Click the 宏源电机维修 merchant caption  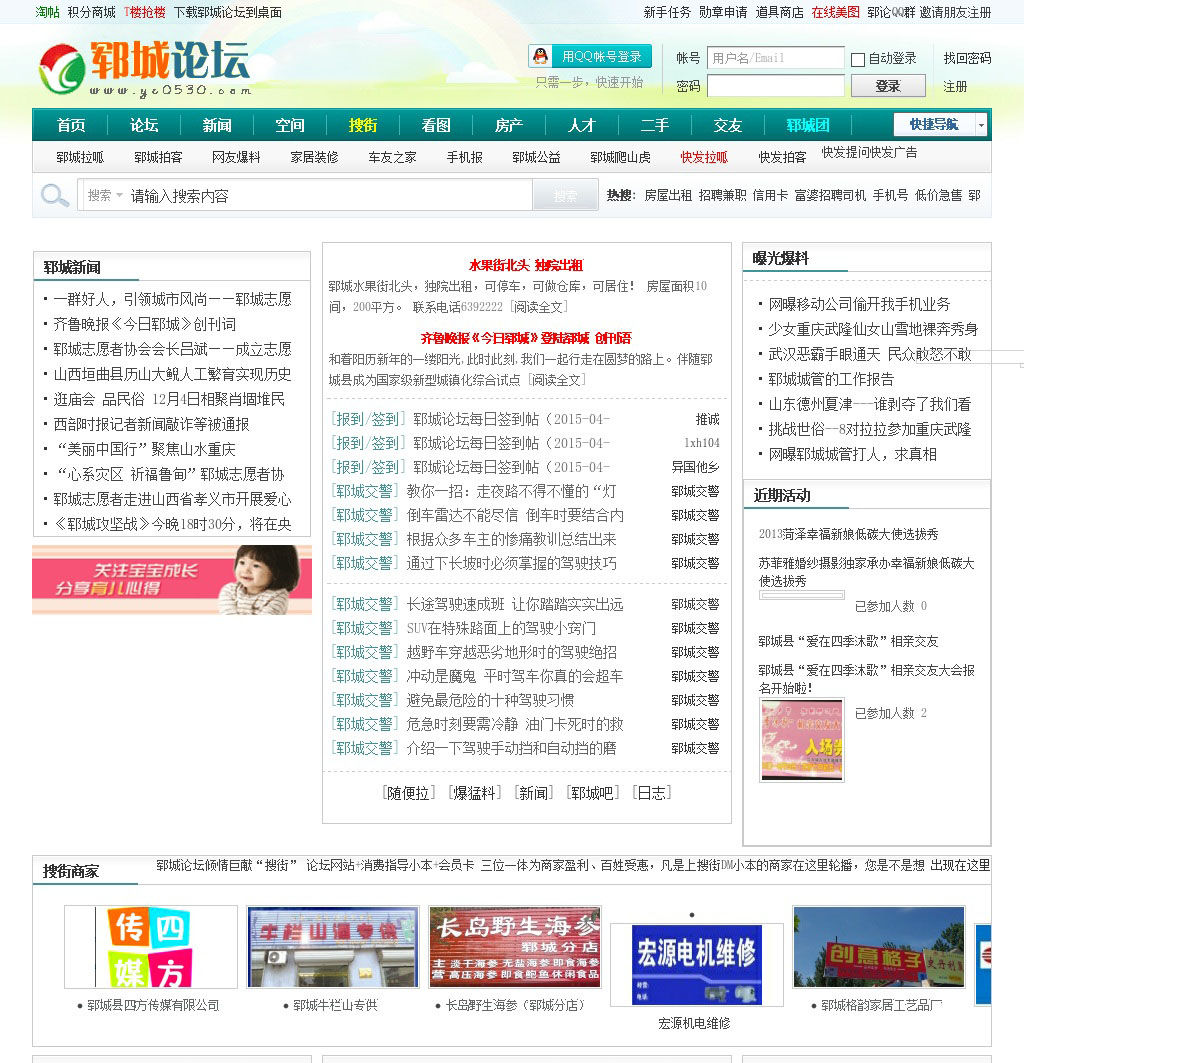coord(694,1023)
